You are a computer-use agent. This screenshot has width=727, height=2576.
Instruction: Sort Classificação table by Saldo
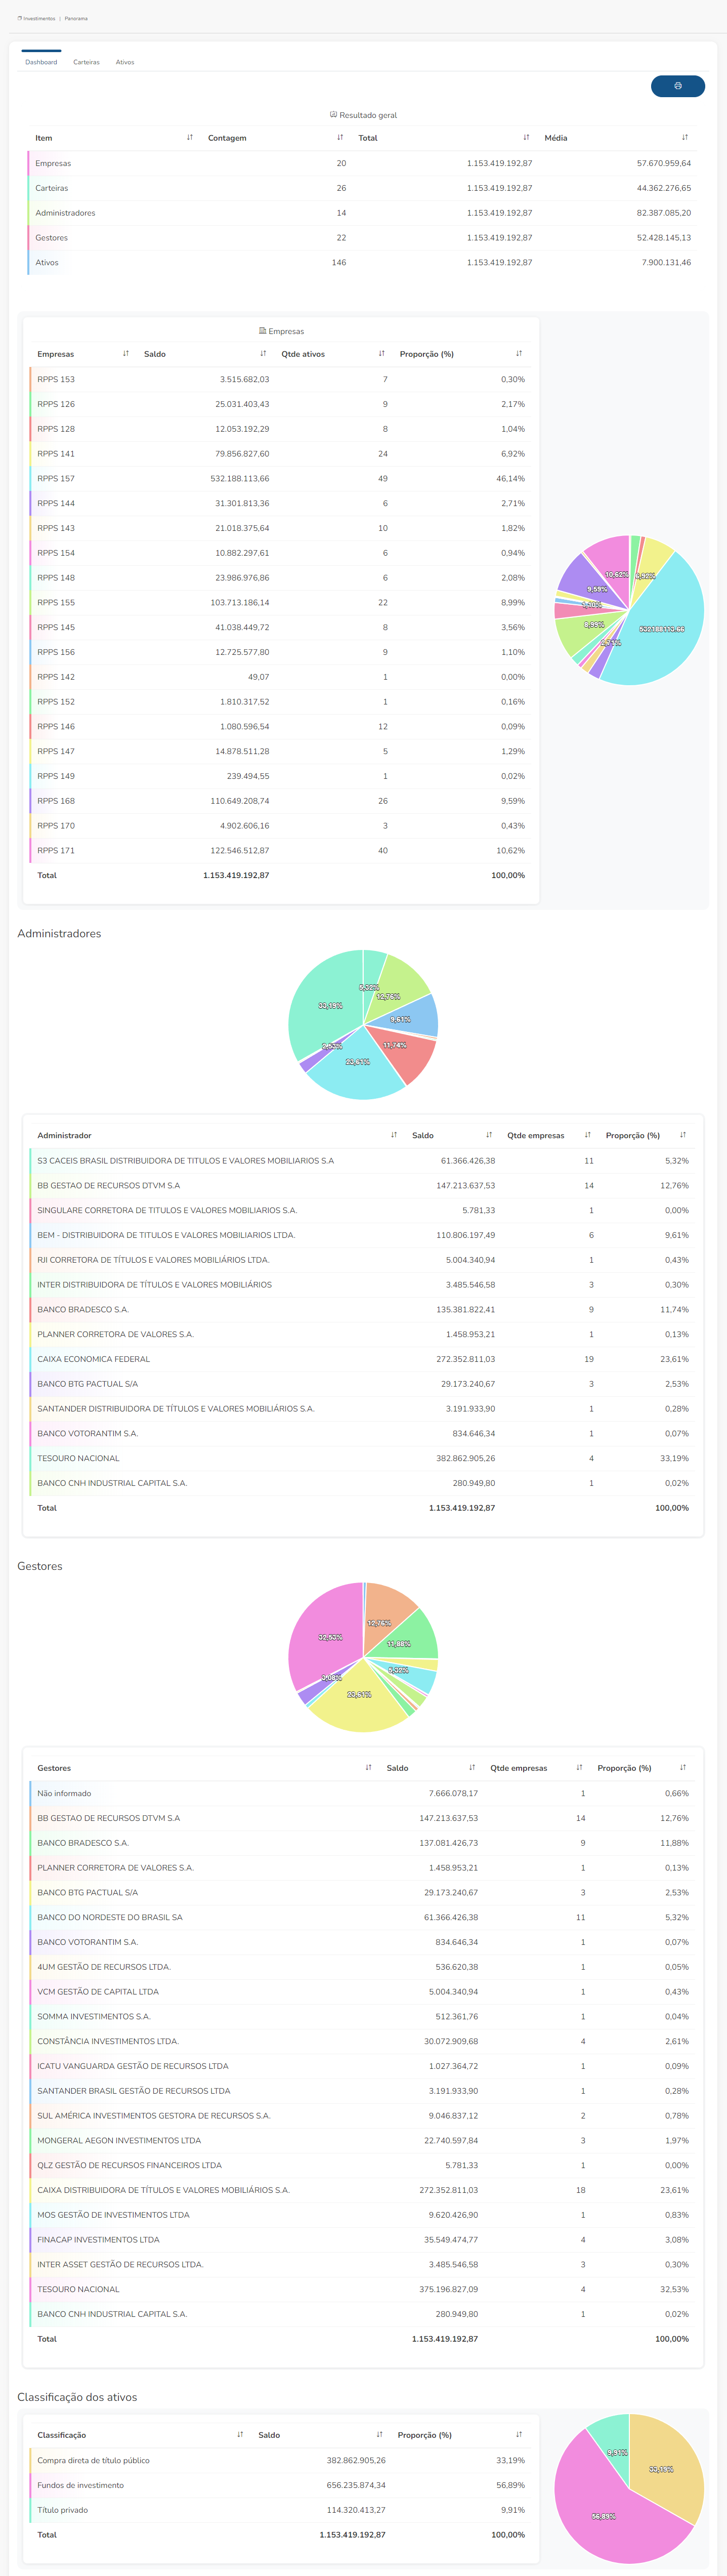(379, 2435)
